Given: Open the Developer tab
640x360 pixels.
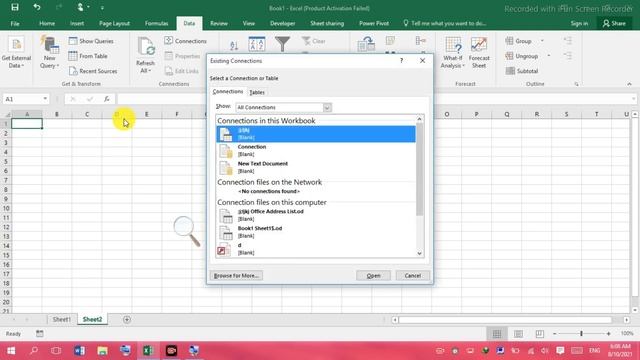Looking at the screenshot, I should coord(282,23).
